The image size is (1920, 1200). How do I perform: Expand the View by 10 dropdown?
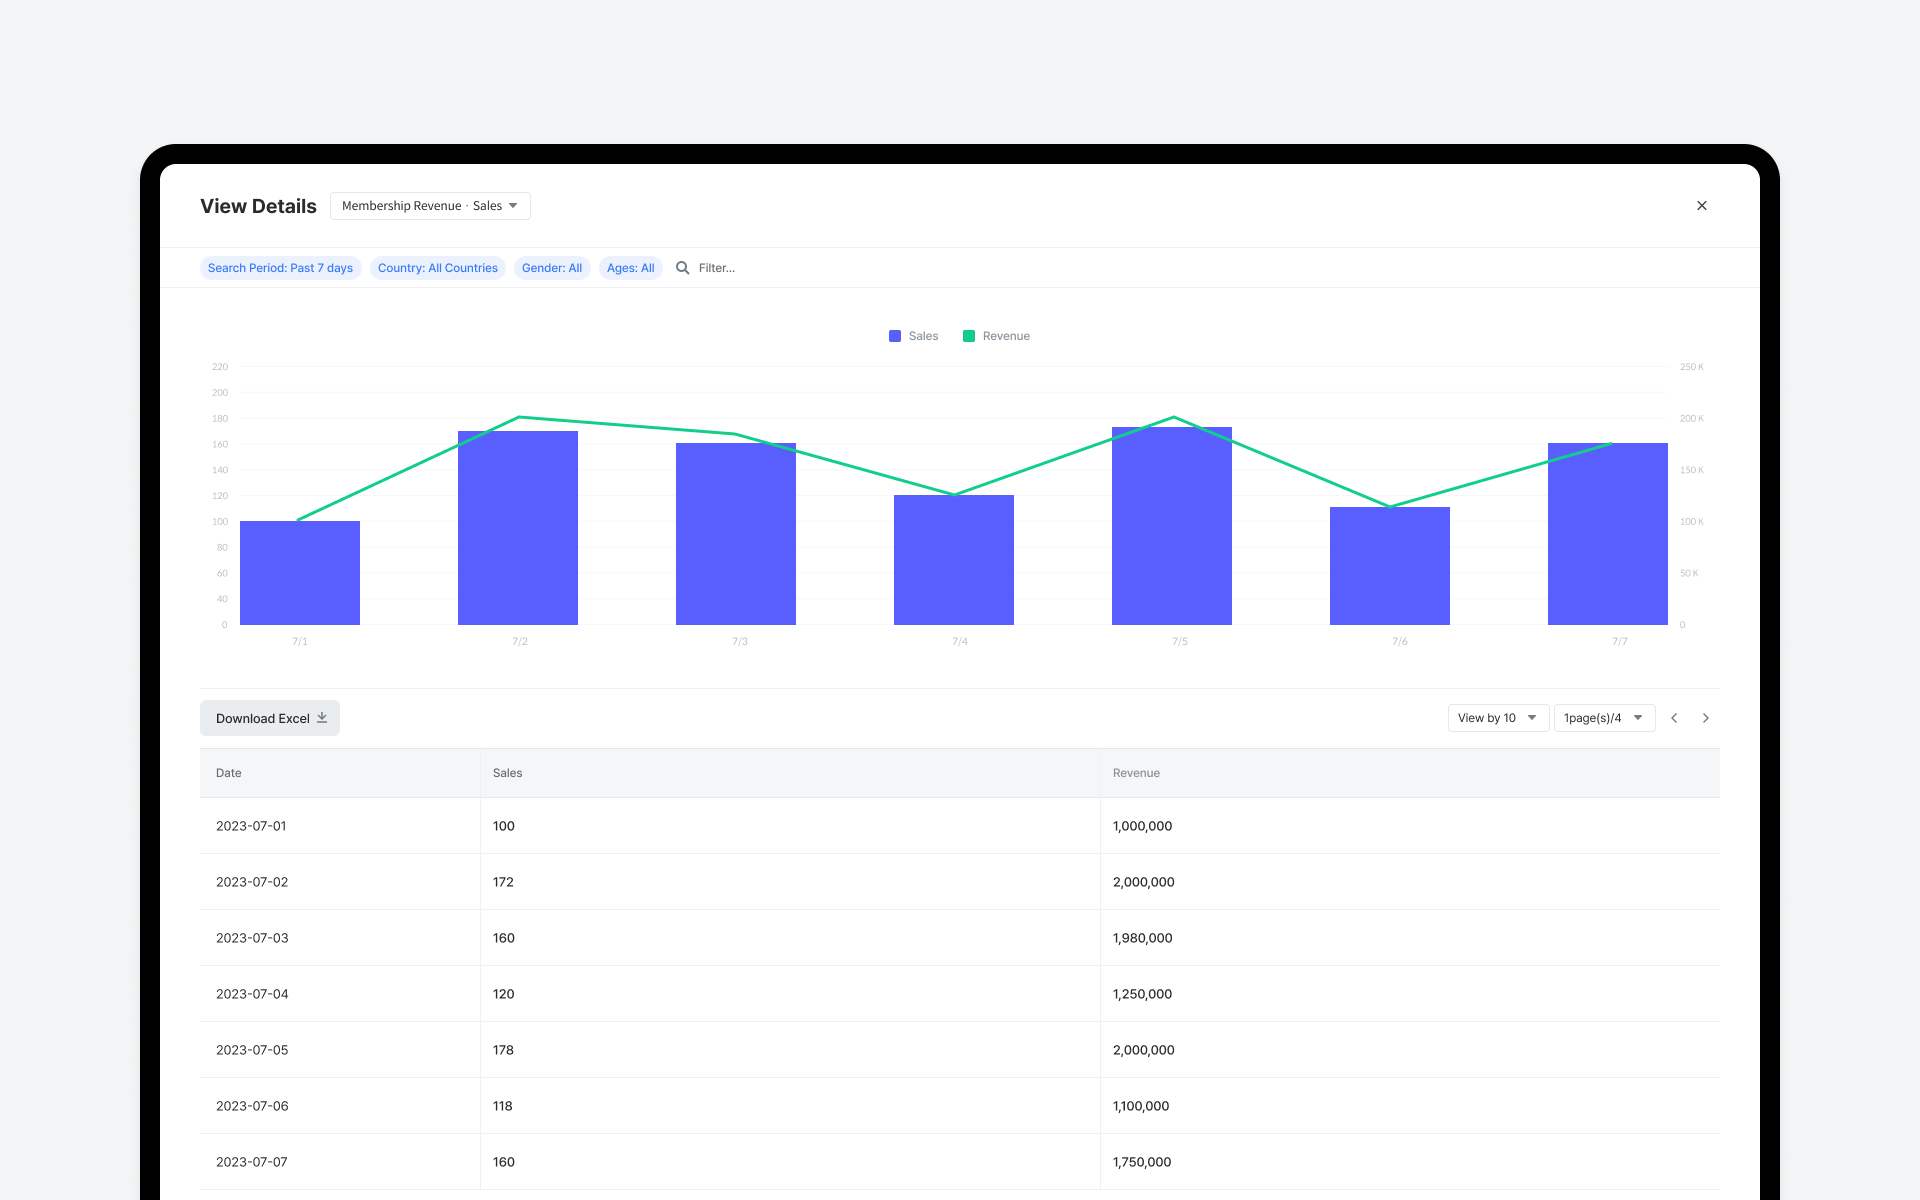coord(1498,718)
